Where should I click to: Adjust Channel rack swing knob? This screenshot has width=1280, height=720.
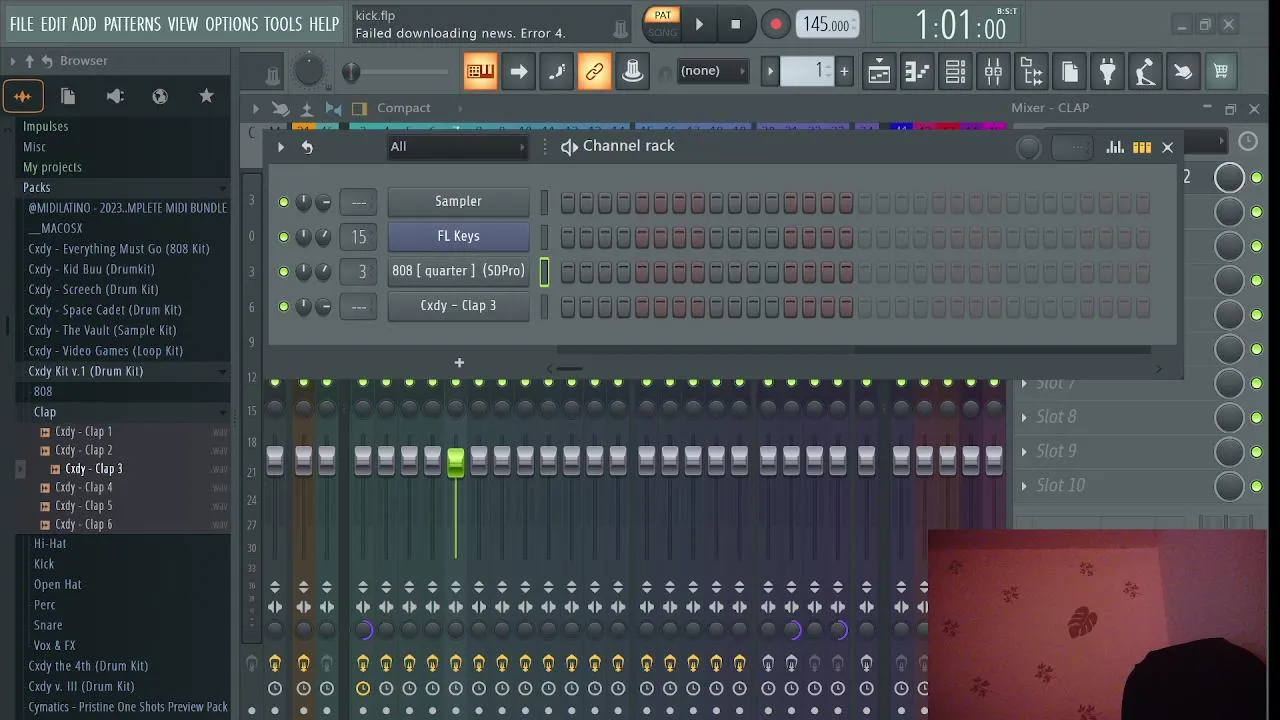tap(1028, 148)
